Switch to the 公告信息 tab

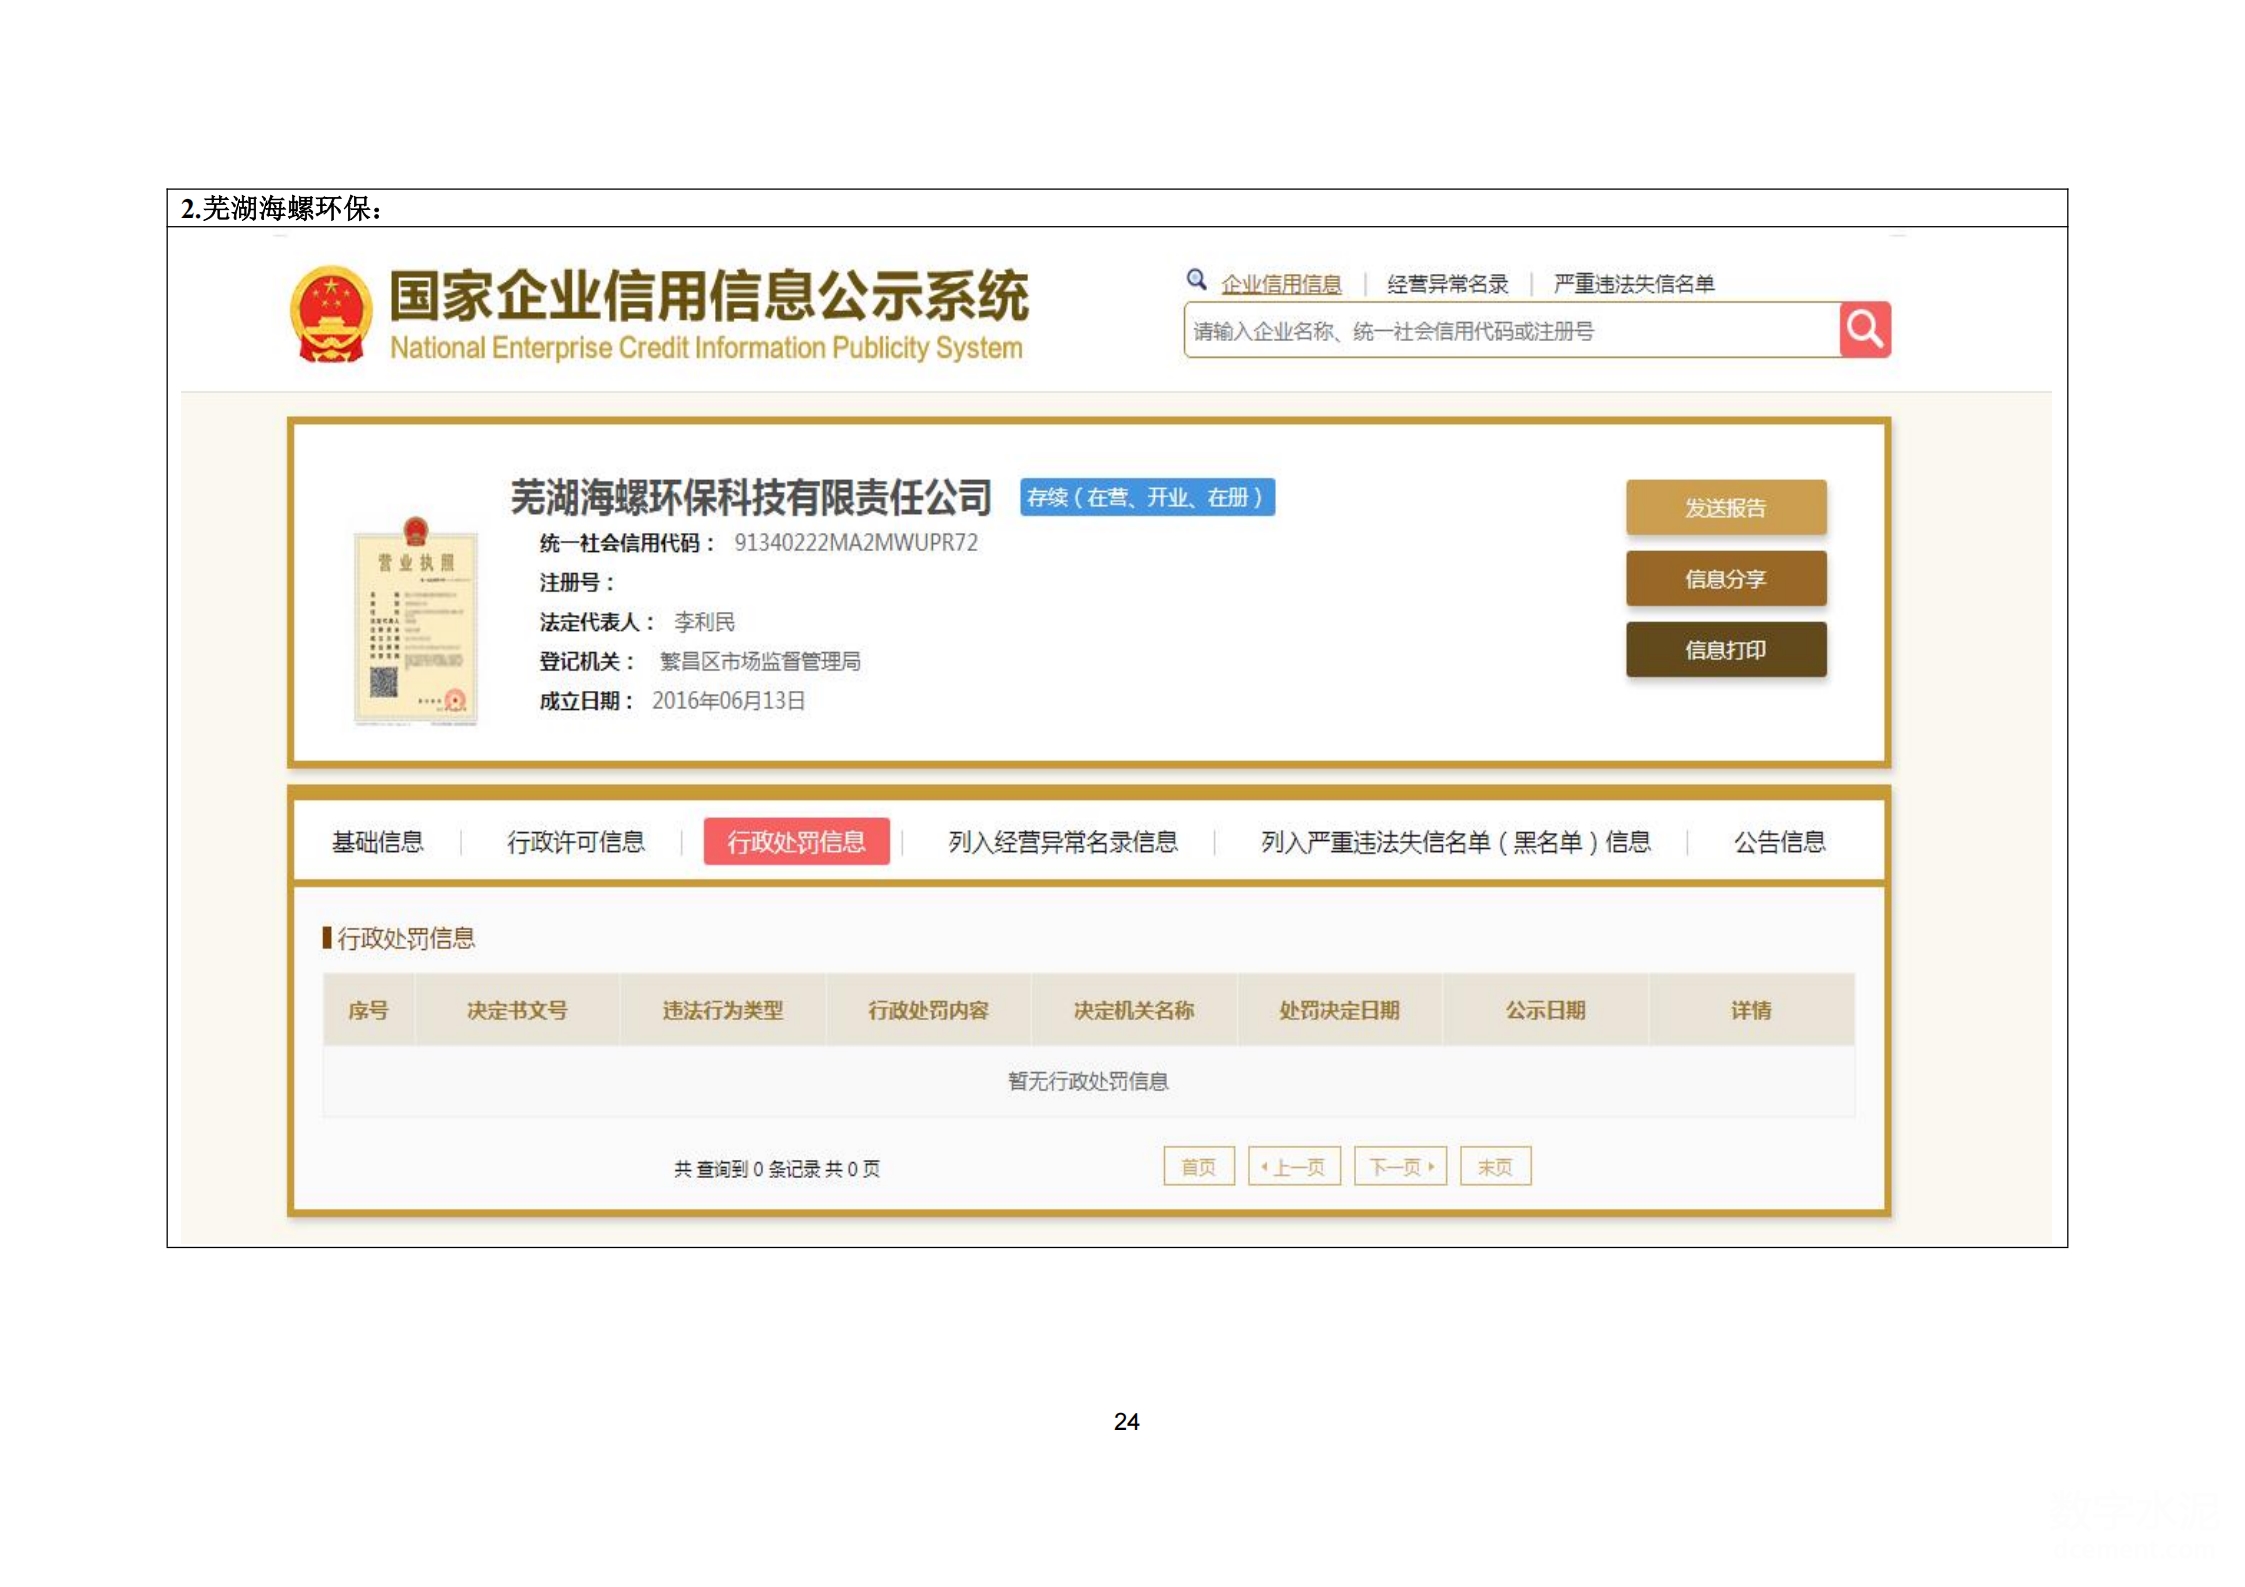click(x=1778, y=842)
